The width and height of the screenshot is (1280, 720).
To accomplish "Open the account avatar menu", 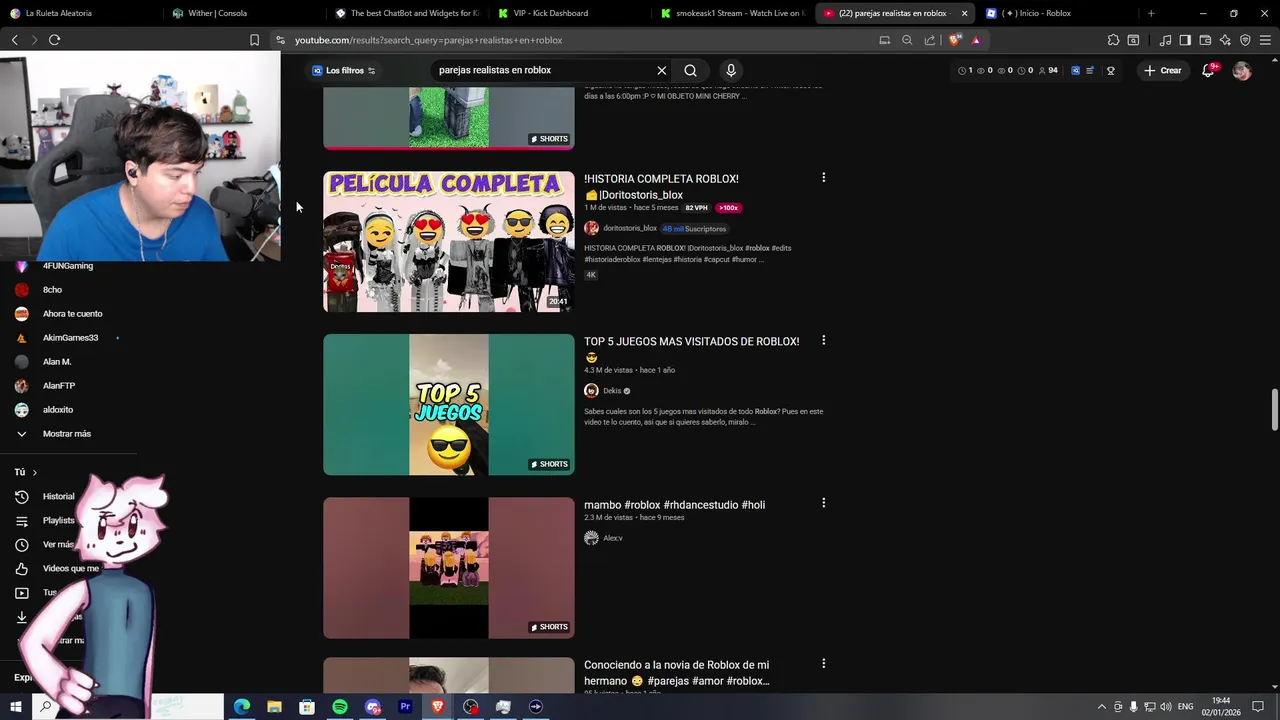I will point(1242,70).
